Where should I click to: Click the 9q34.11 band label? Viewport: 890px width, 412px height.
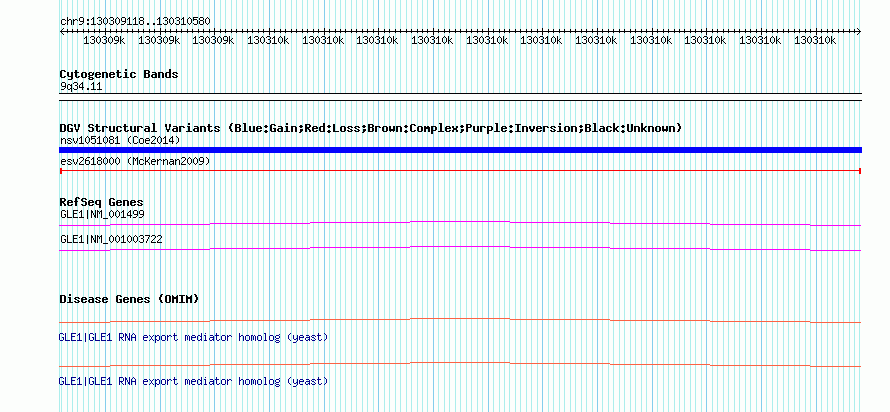pyautogui.click(x=81, y=87)
